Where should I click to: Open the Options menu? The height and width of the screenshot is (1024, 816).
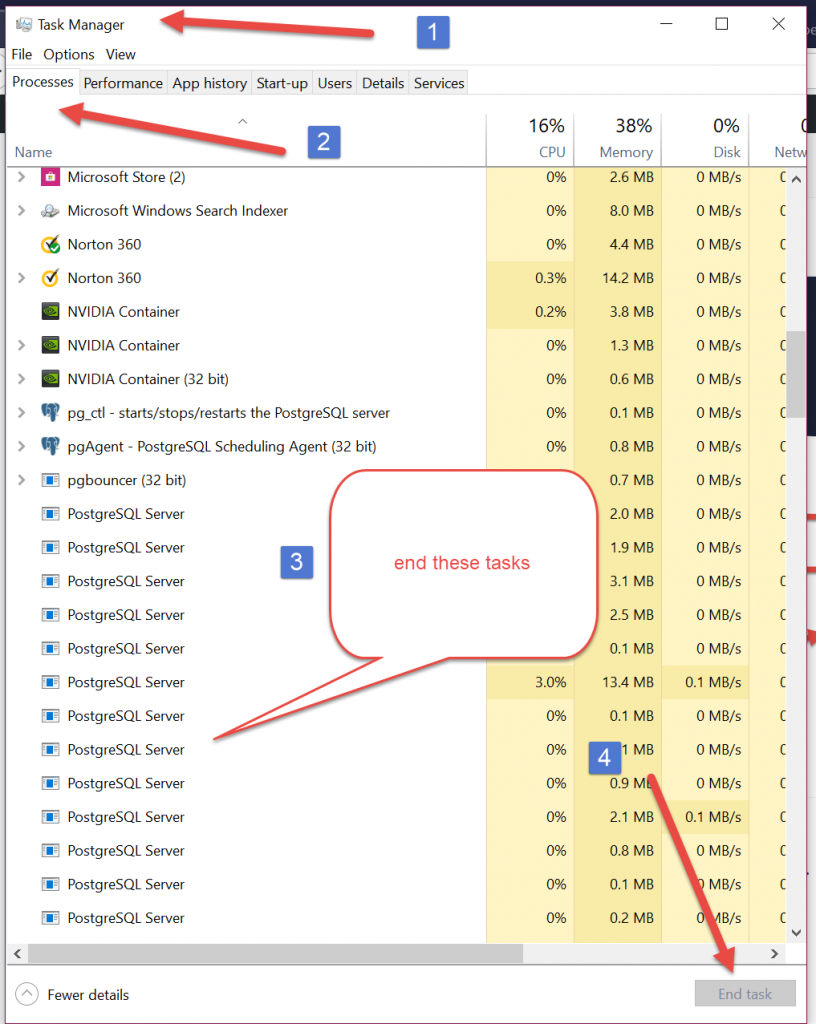tap(68, 54)
